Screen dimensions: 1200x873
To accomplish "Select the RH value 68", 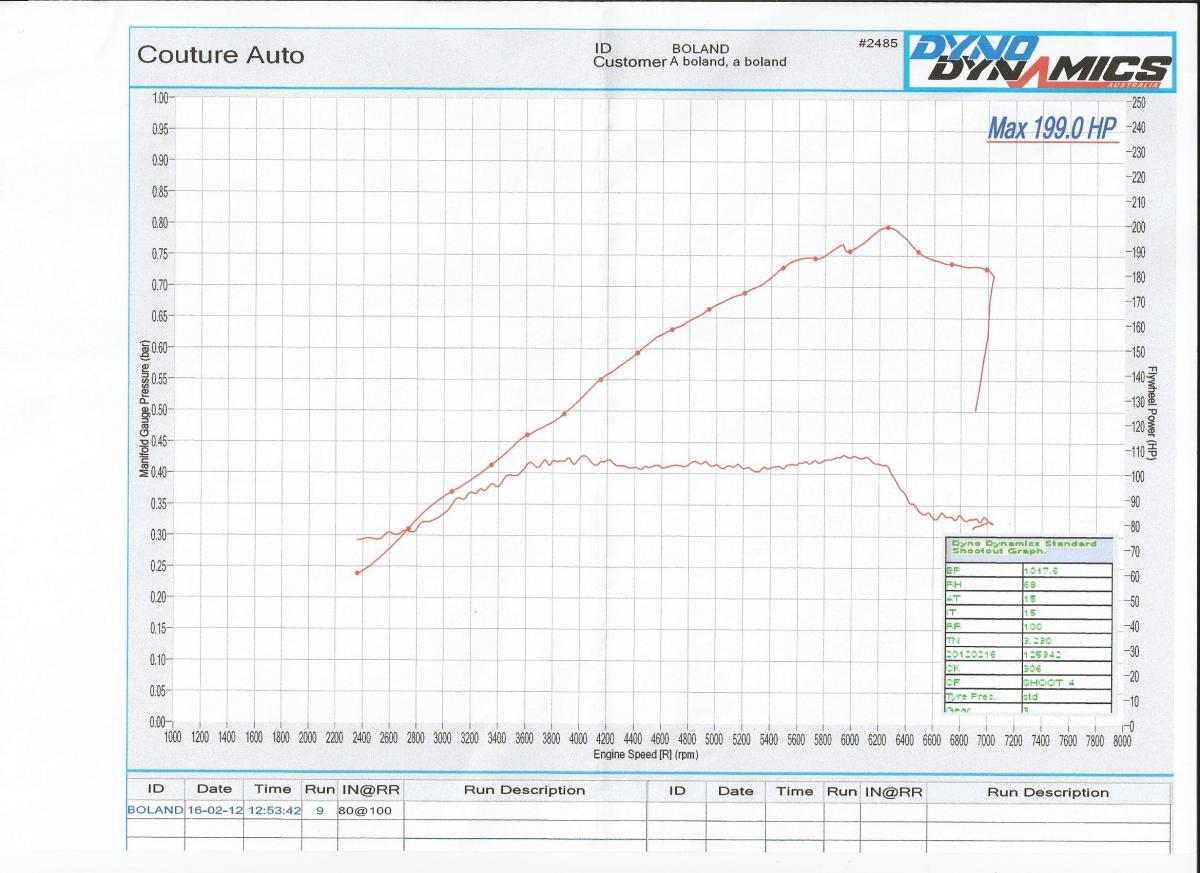I will pyautogui.click(x=1030, y=585).
